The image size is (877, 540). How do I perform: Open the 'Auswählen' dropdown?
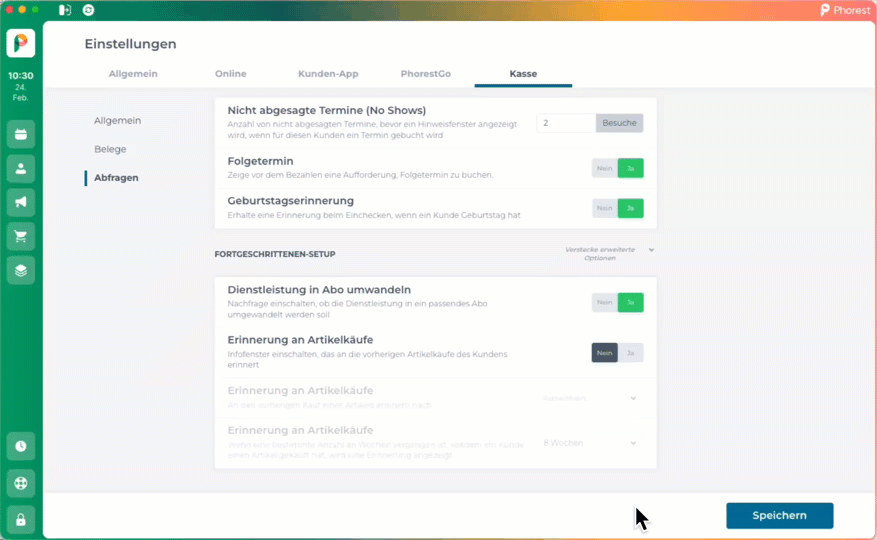pos(589,398)
